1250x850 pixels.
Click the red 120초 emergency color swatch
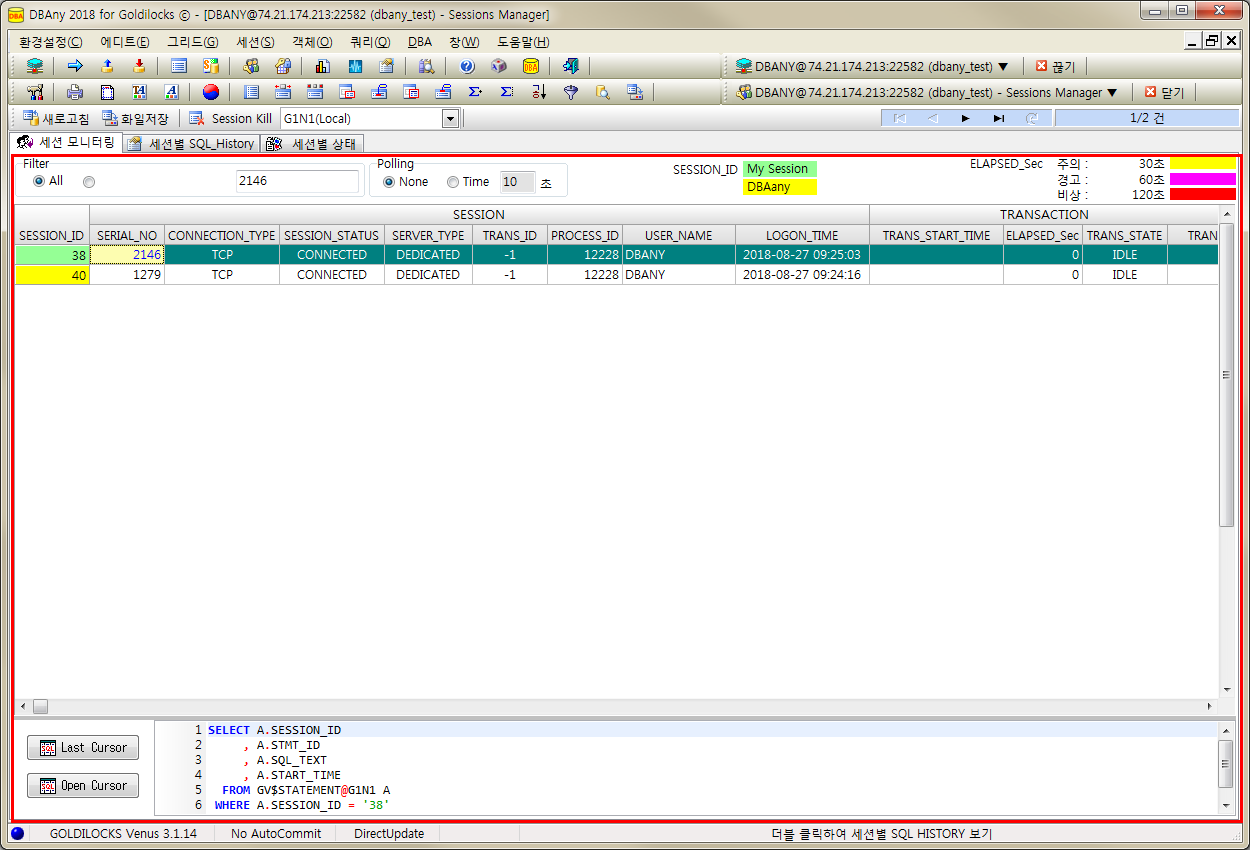point(1202,194)
